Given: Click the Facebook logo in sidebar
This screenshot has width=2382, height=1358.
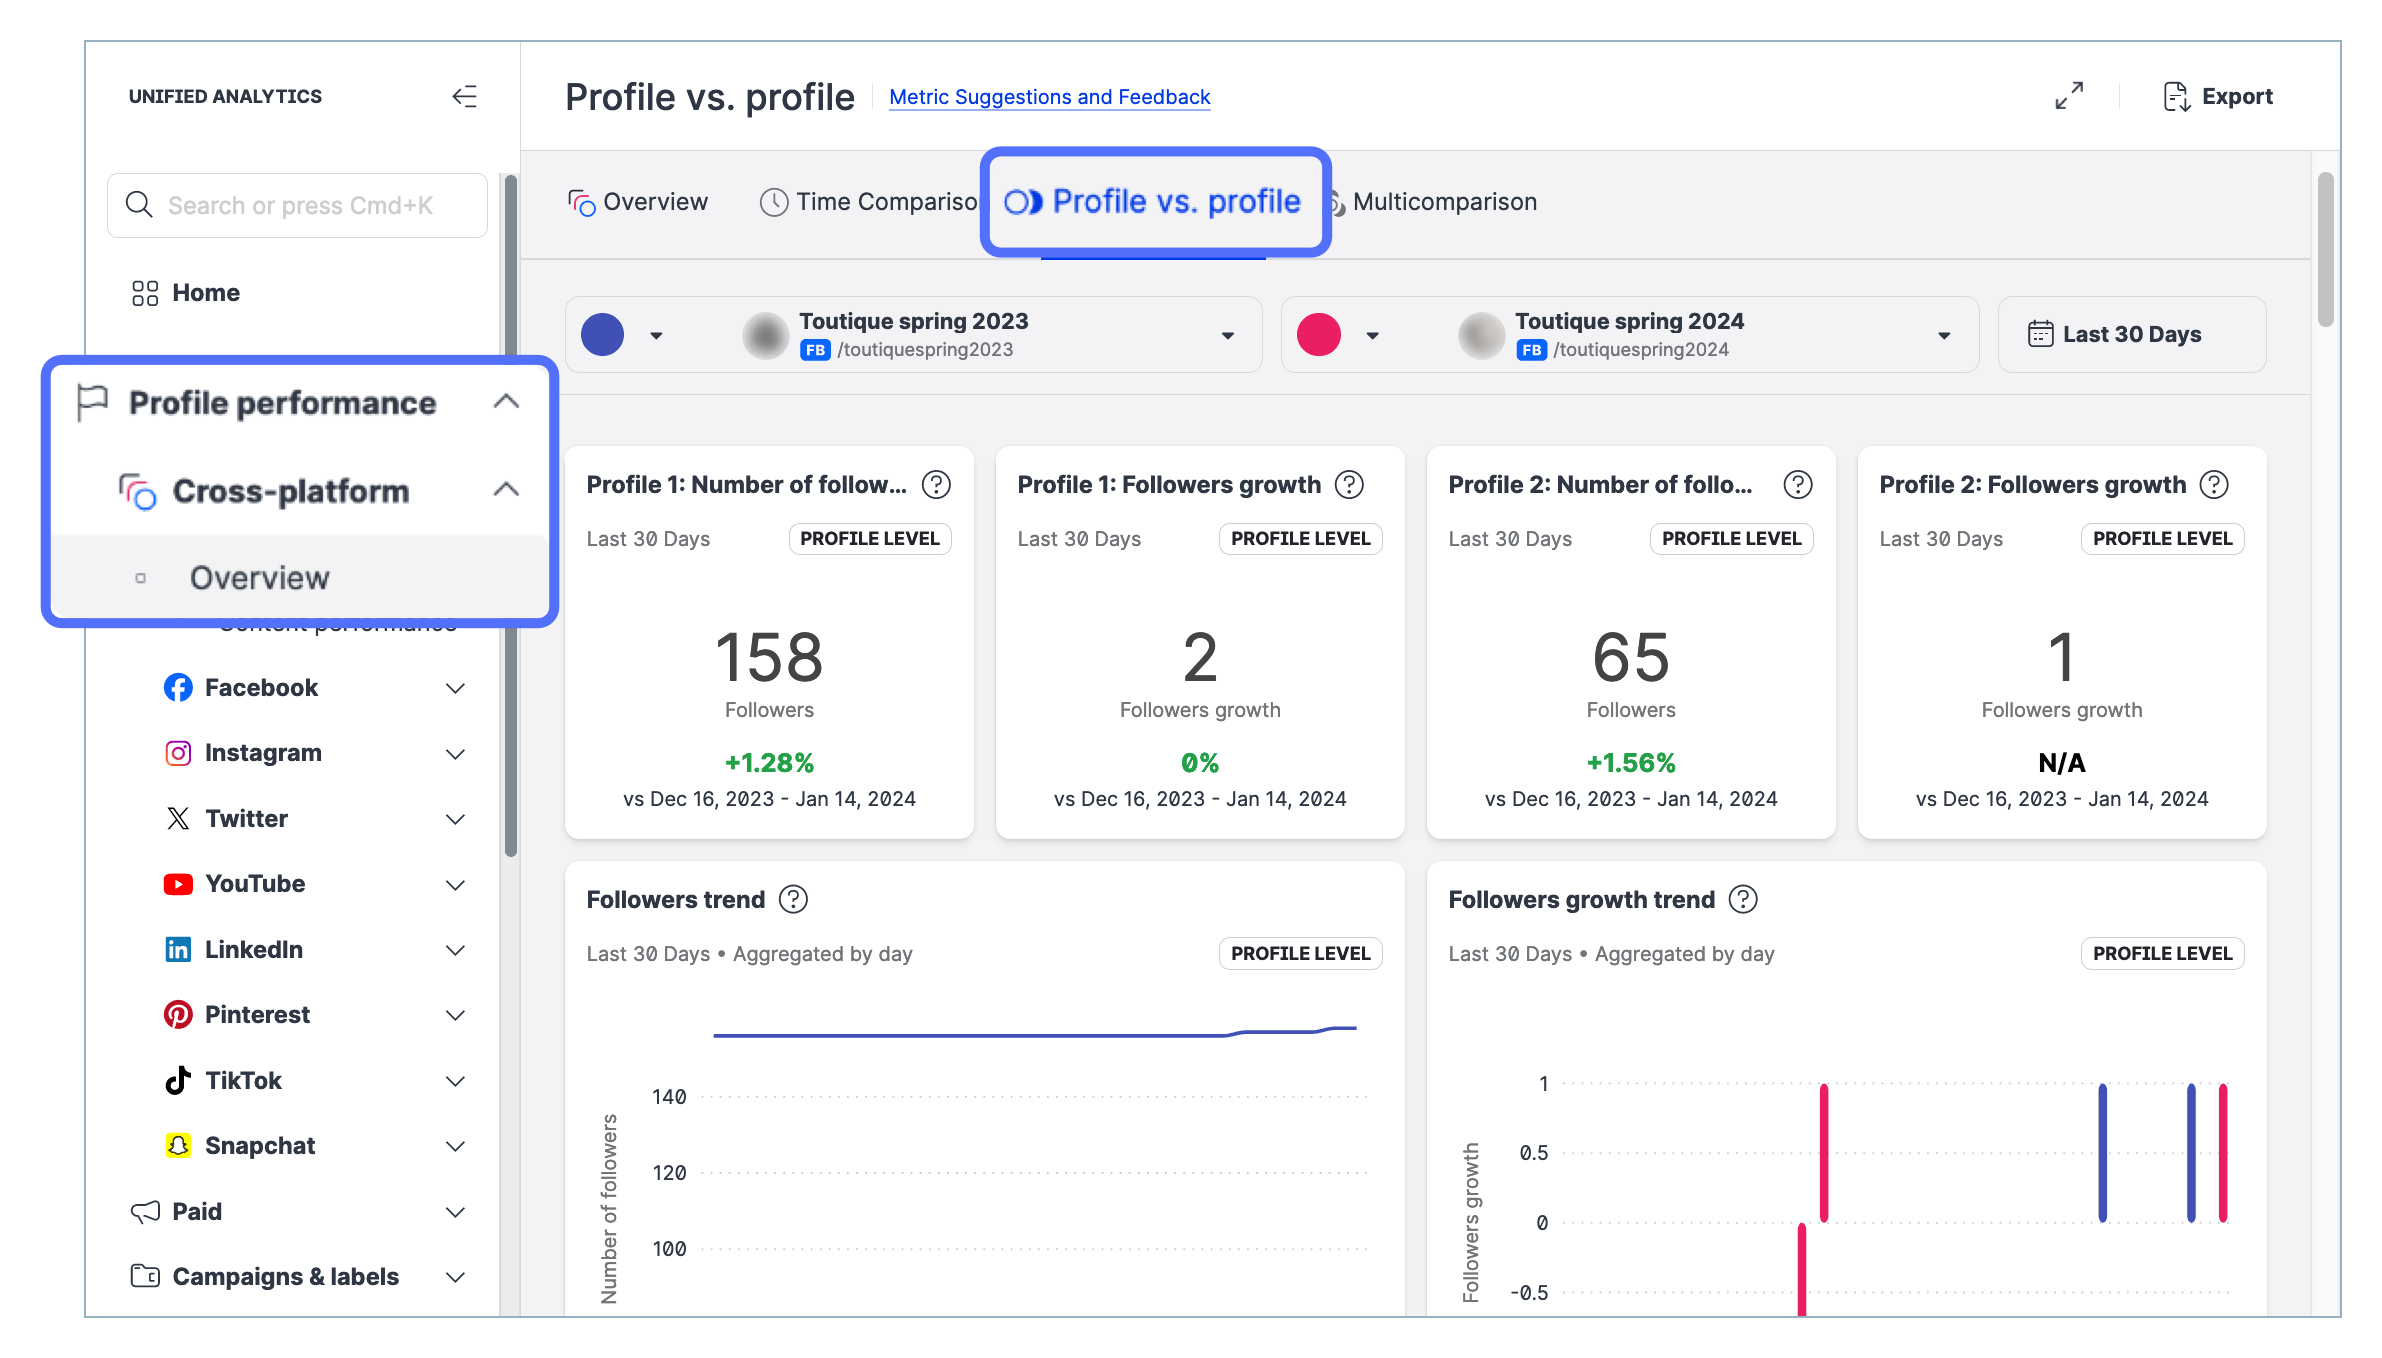Looking at the screenshot, I should coord(178,688).
